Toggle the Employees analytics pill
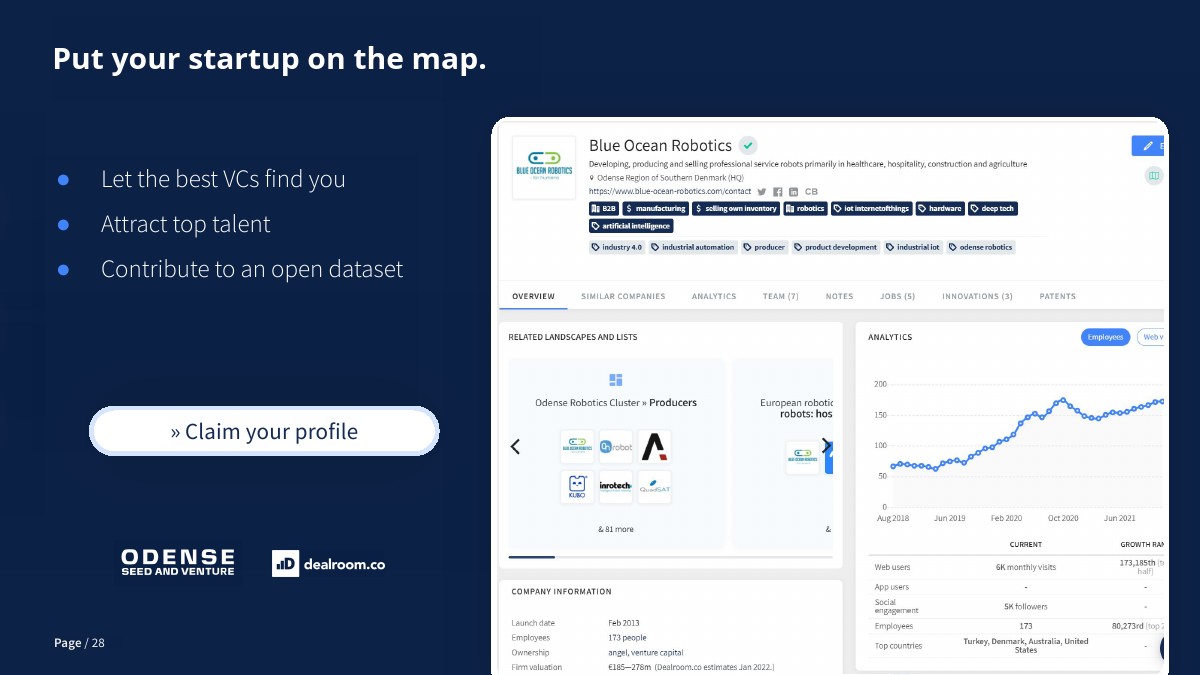 pos(1105,337)
